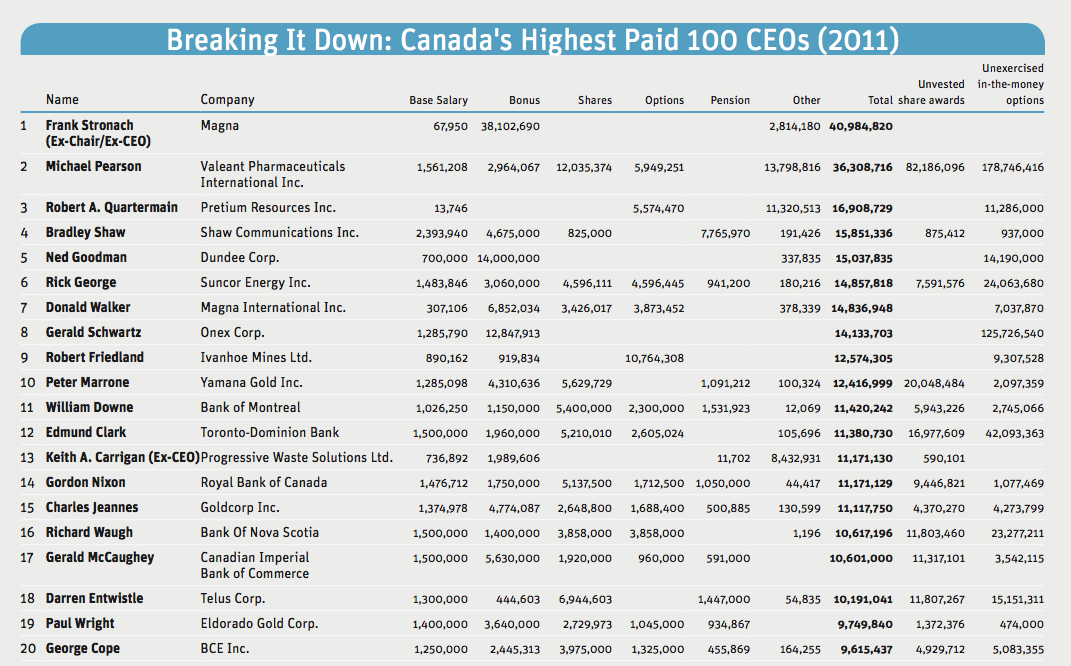Select the Unvested share awards header
This screenshot has width=1071, height=666.
[x=931, y=92]
